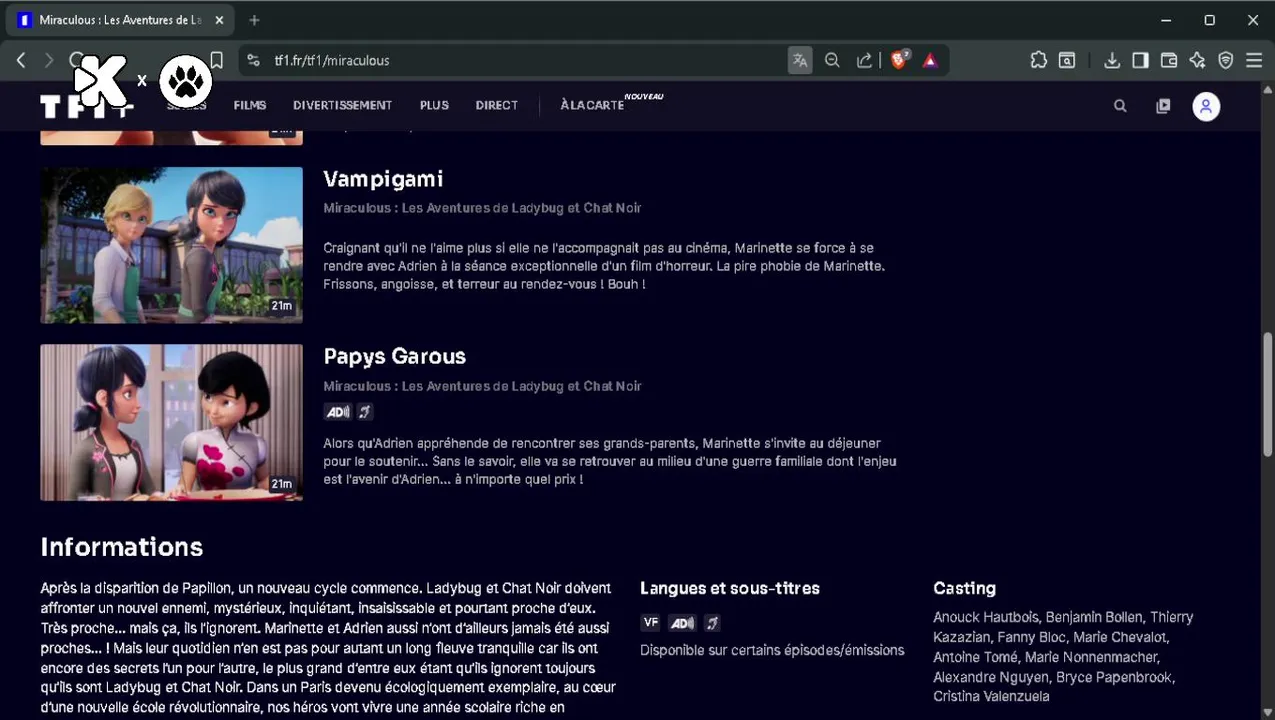Open the Brave VPN shield icon
The width and height of the screenshot is (1275, 720).
pos(1226,60)
